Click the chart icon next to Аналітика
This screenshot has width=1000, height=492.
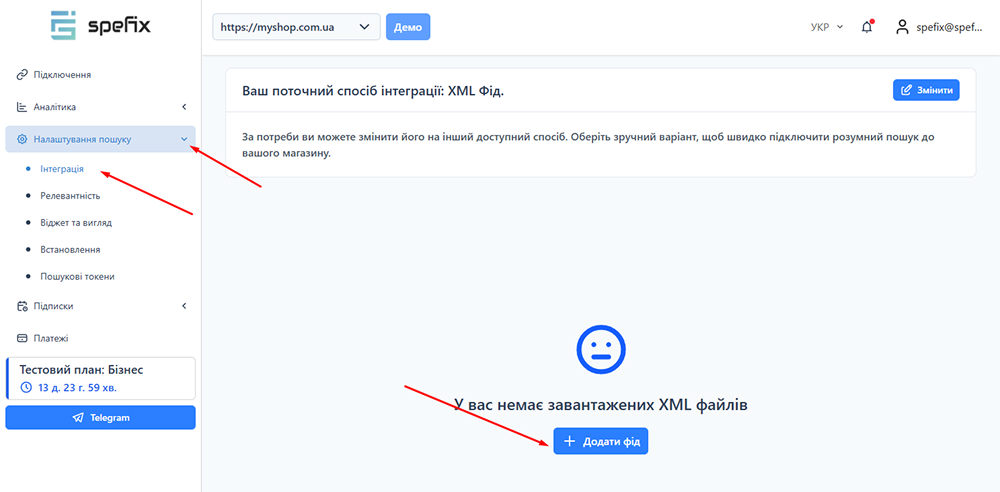(x=21, y=107)
